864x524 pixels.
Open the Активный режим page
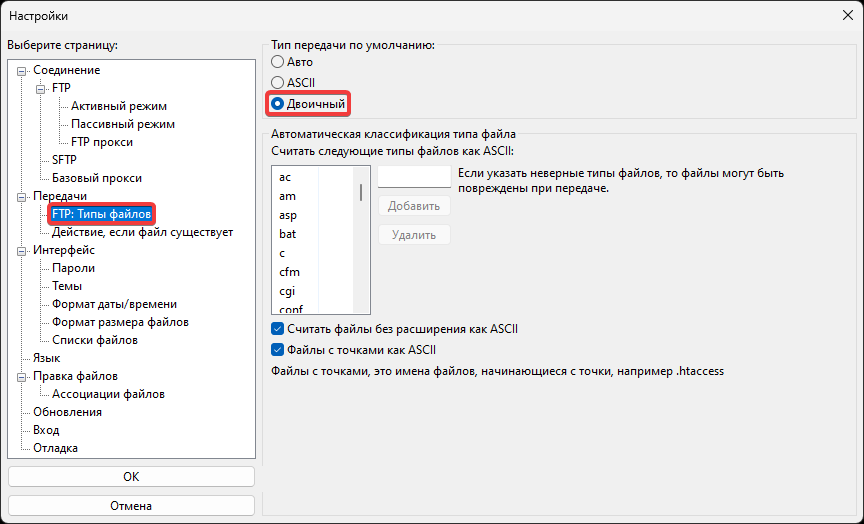pyautogui.click(x=118, y=106)
